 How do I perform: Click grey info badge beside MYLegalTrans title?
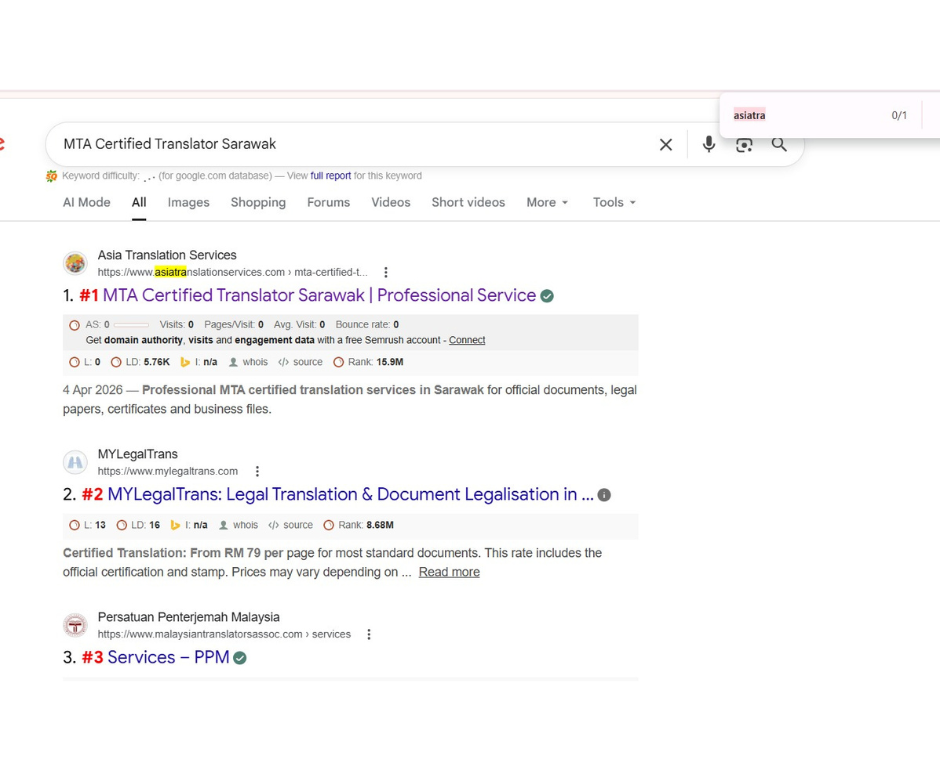pyautogui.click(x=604, y=495)
